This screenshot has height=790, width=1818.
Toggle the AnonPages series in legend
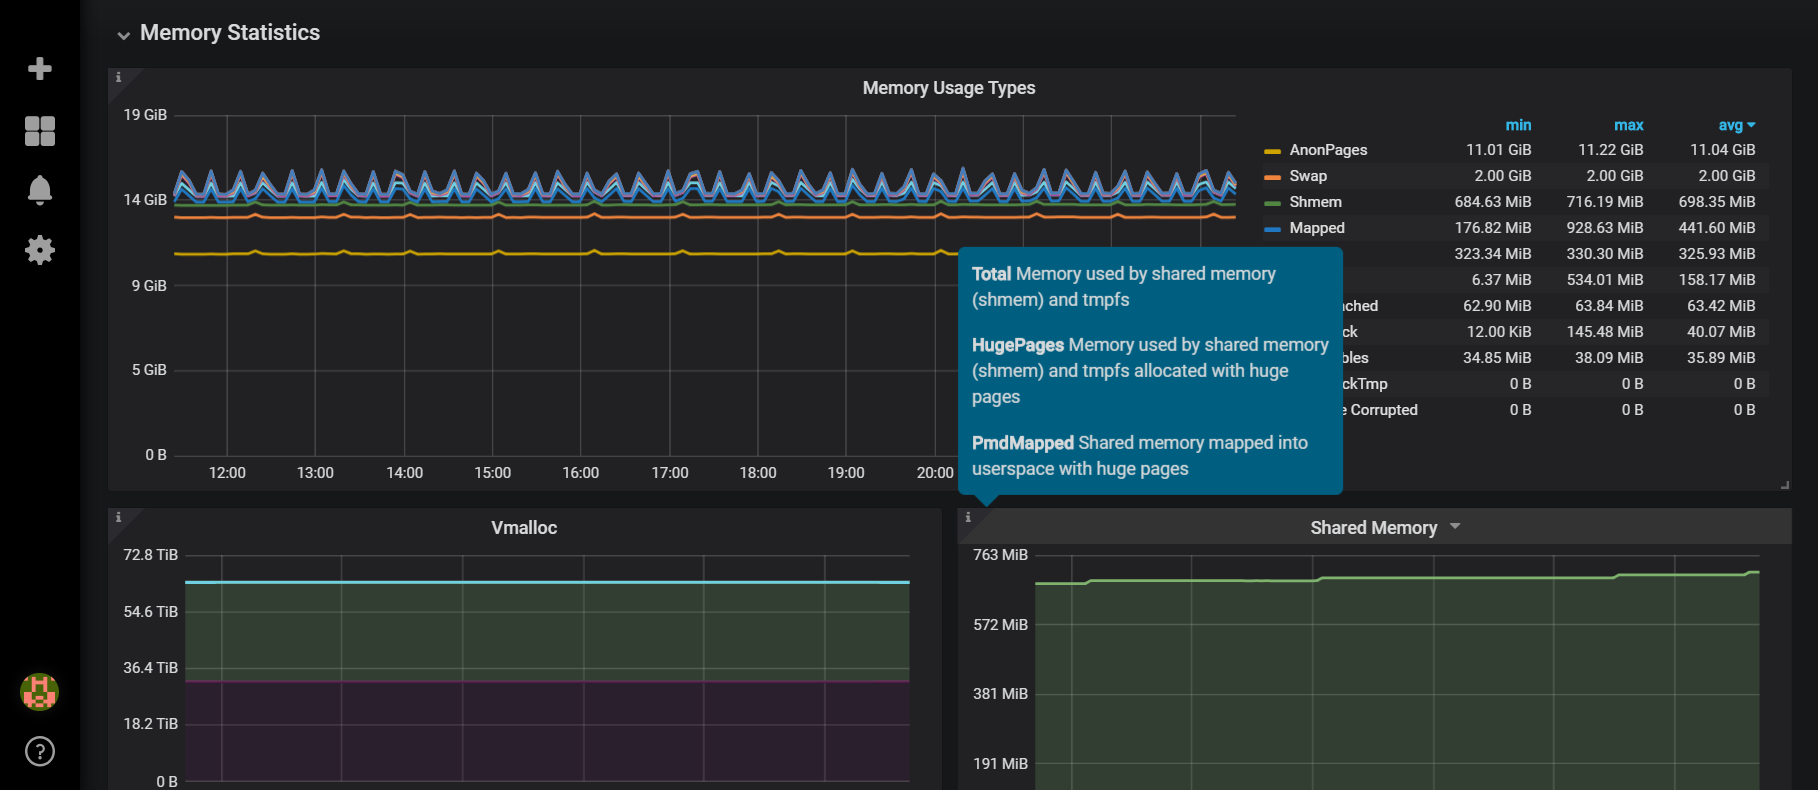pos(1328,150)
